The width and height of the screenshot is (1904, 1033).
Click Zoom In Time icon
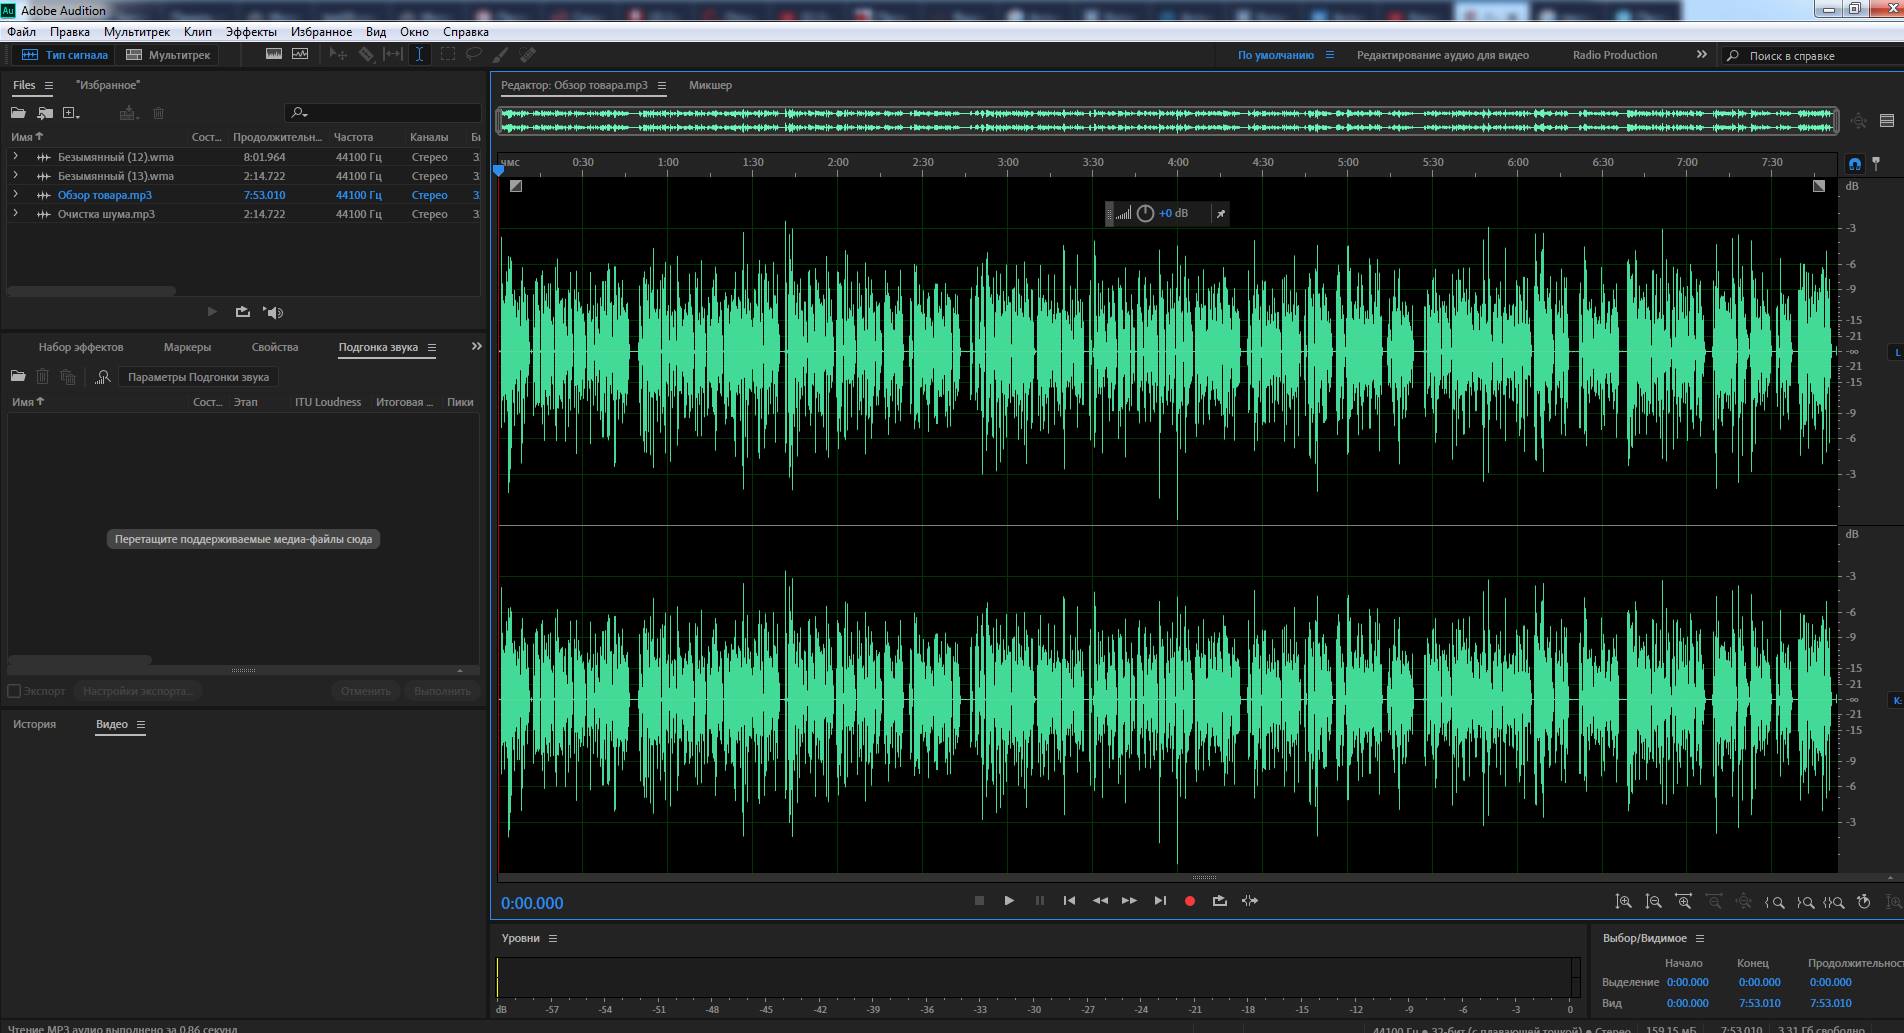coord(1684,902)
